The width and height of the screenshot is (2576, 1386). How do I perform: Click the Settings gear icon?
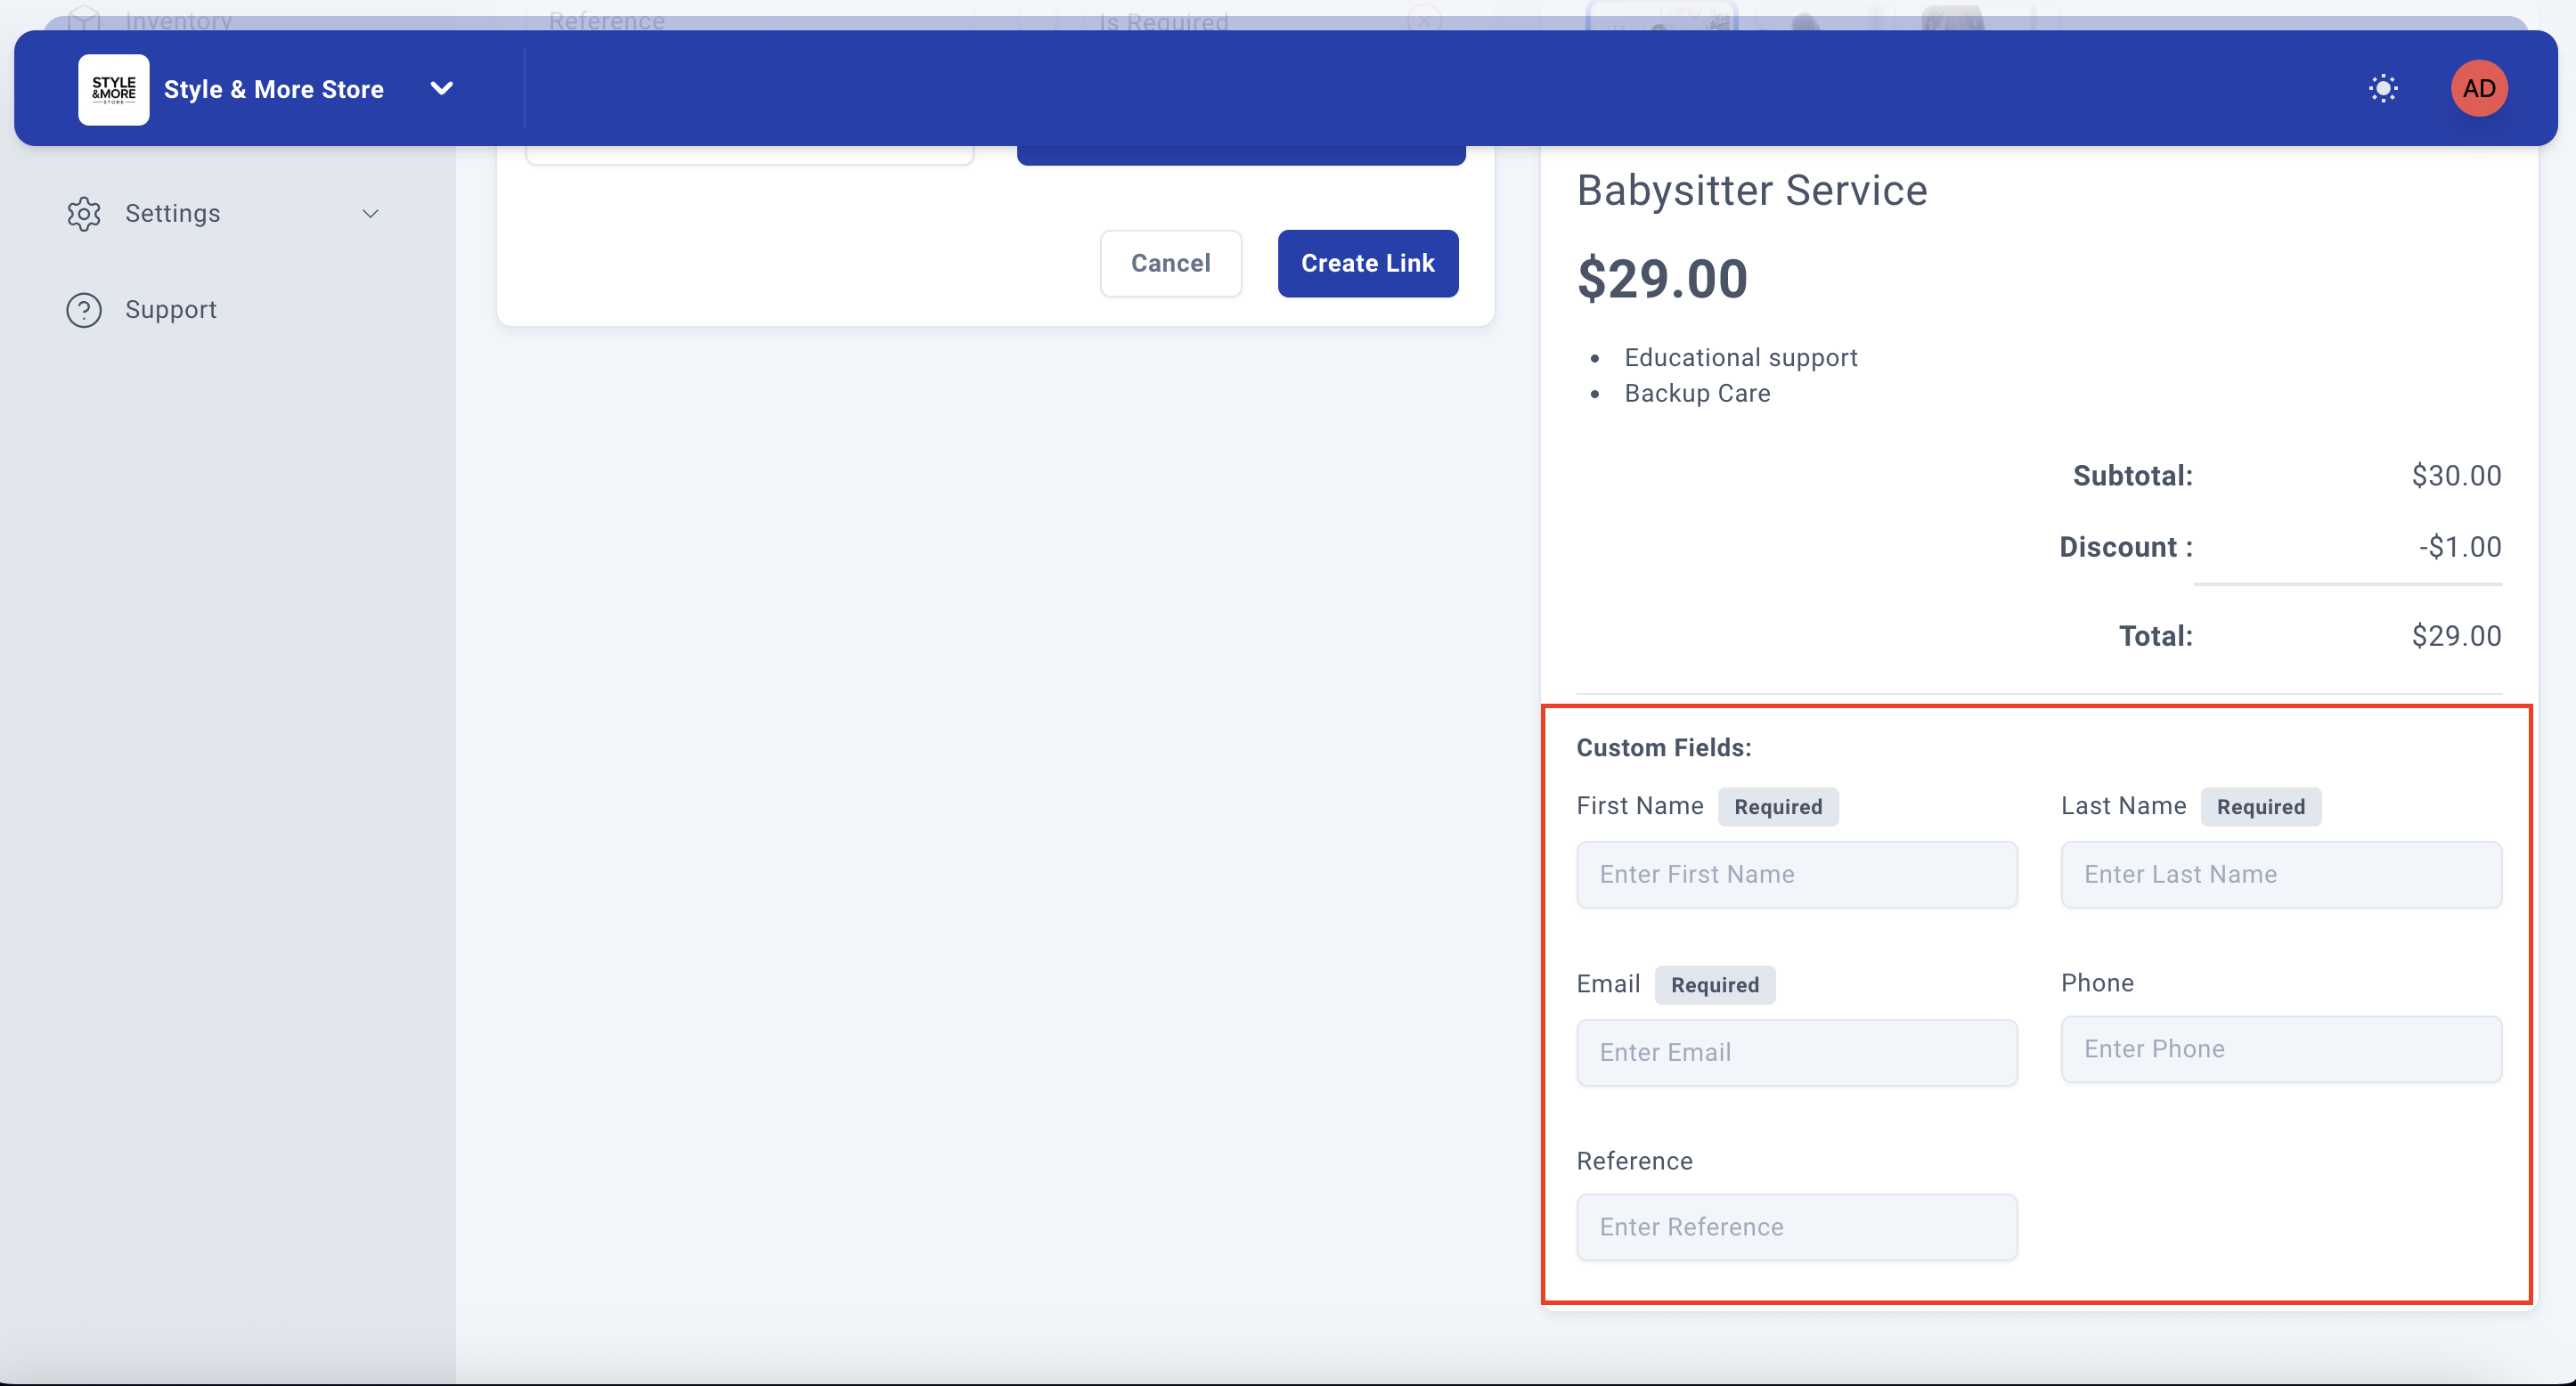84,214
